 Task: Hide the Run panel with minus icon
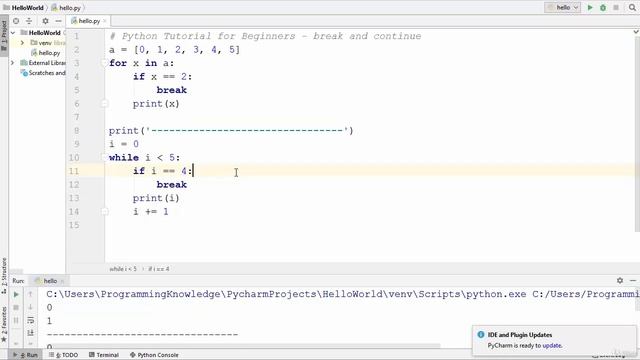[633, 280]
